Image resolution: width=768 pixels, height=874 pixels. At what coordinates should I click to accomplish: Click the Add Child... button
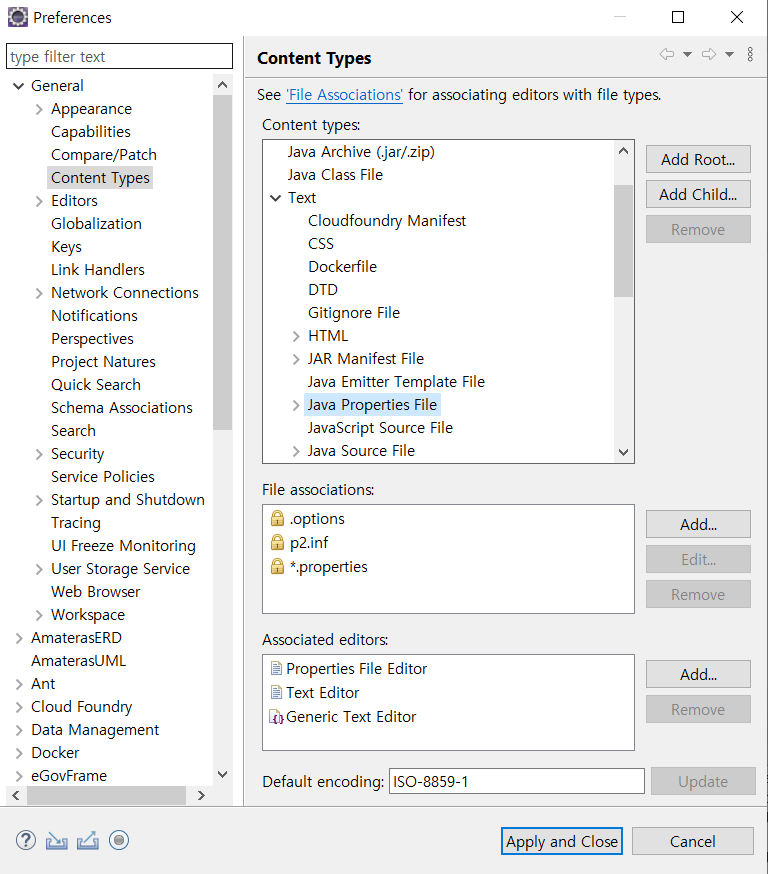(698, 195)
